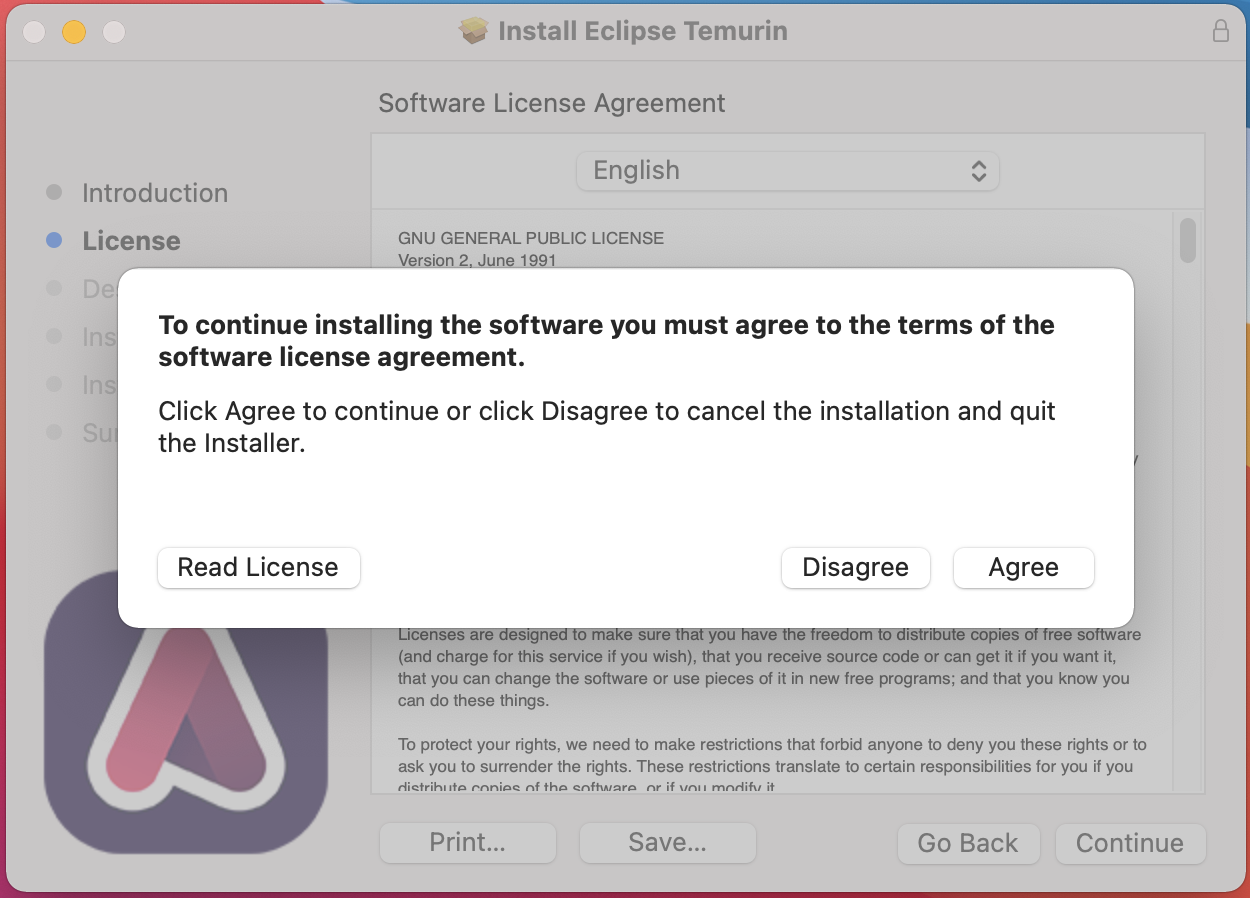1250x898 pixels.
Task: Click the lock icon in title bar
Action: [1221, 31]
